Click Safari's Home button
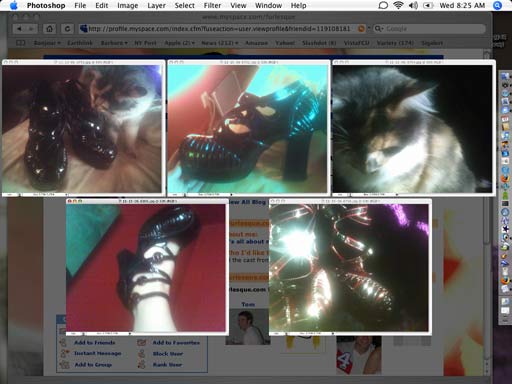The height and width of the screenshot is (384, 512). (x=49, y=29)
